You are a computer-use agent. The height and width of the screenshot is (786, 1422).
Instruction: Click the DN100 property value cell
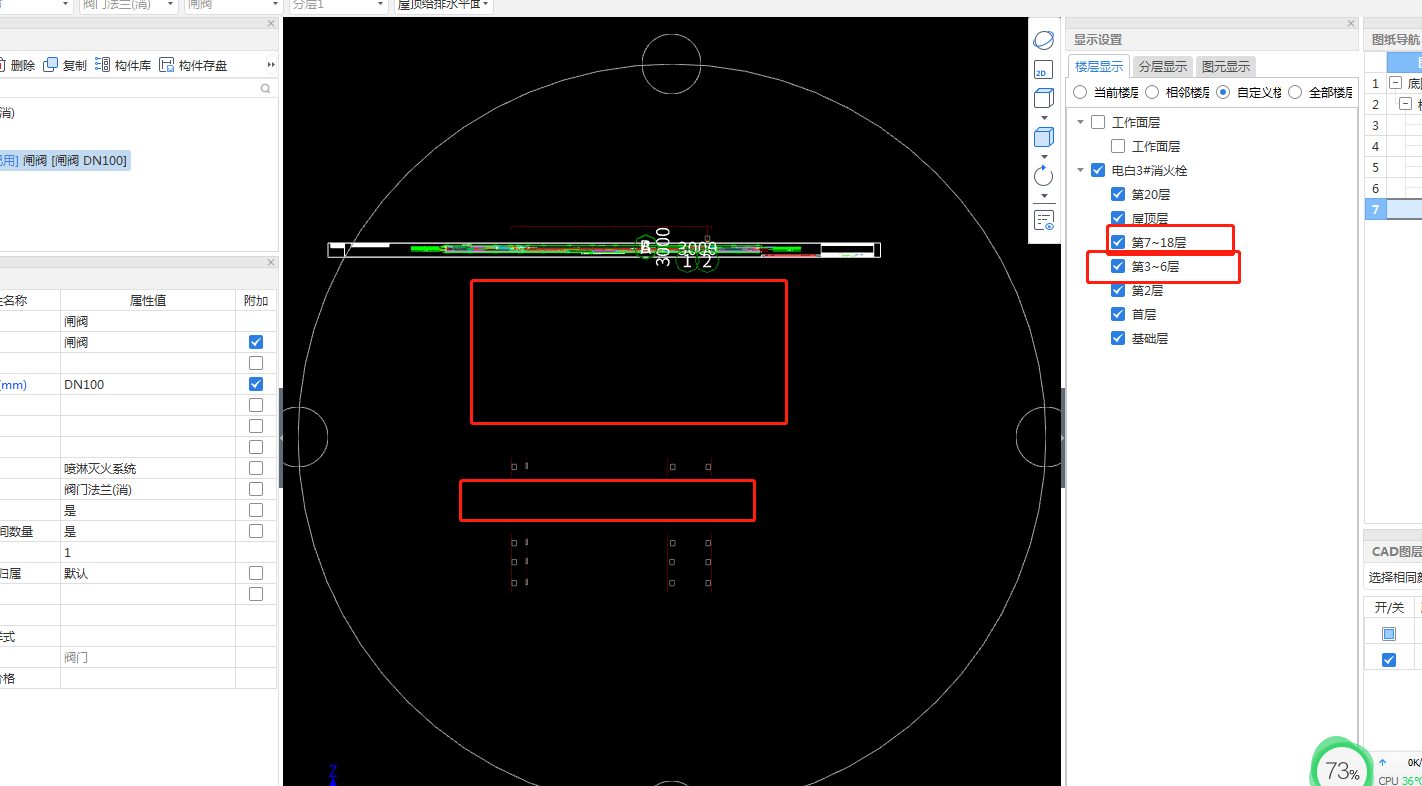[x=148, y=384]
